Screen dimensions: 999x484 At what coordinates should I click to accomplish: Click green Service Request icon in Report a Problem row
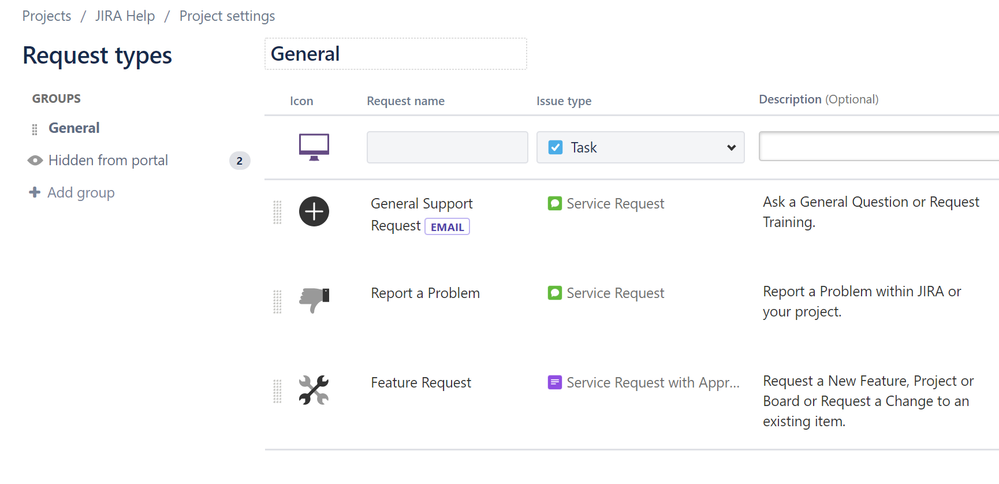pyautogui.click(x=555, y=293)
